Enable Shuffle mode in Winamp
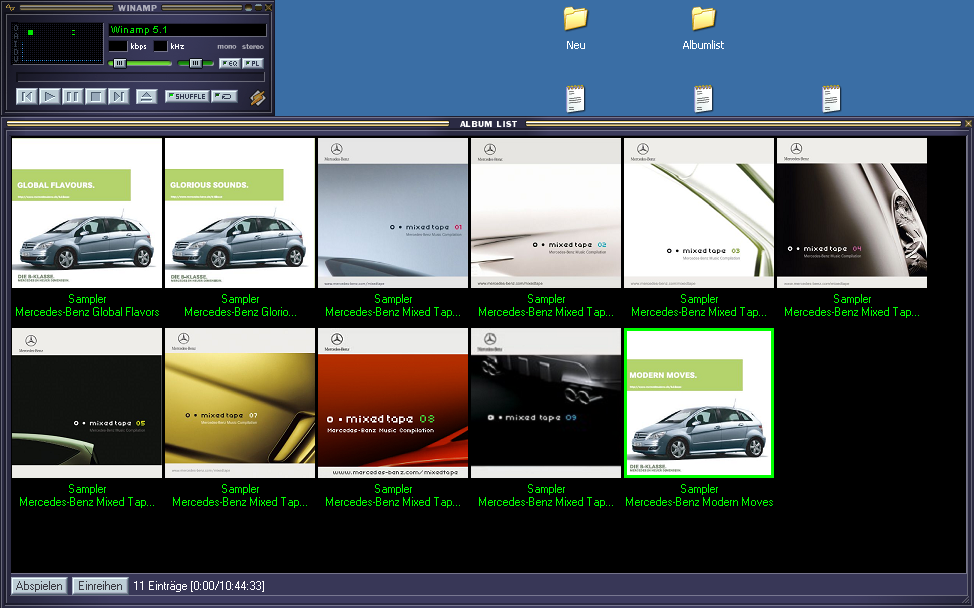974x608 pixels. pyautogui.click(x=187, y=96)
